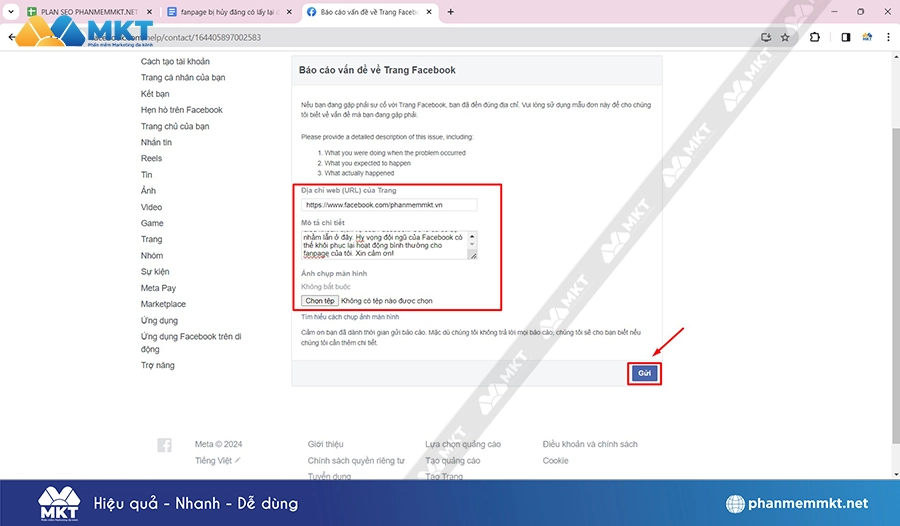Open Lựa chọn quảng cáo footer link
Screen dimensions: 900x526
463,444
